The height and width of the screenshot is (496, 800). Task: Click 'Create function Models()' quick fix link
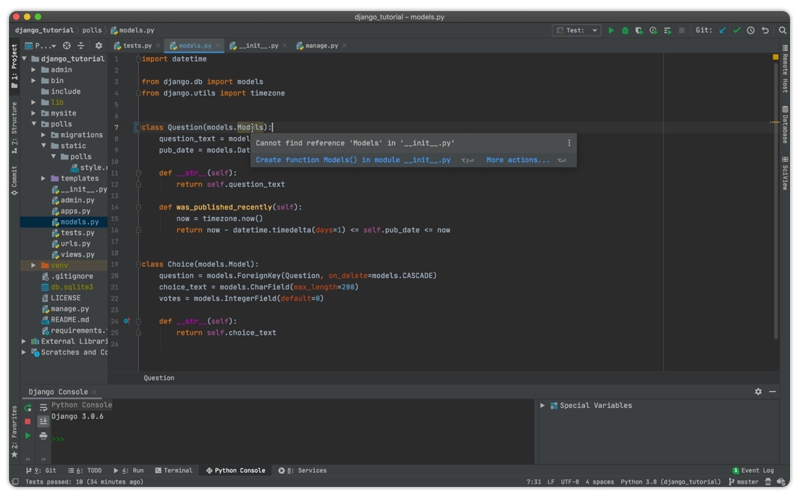click(x=353, y=160)
